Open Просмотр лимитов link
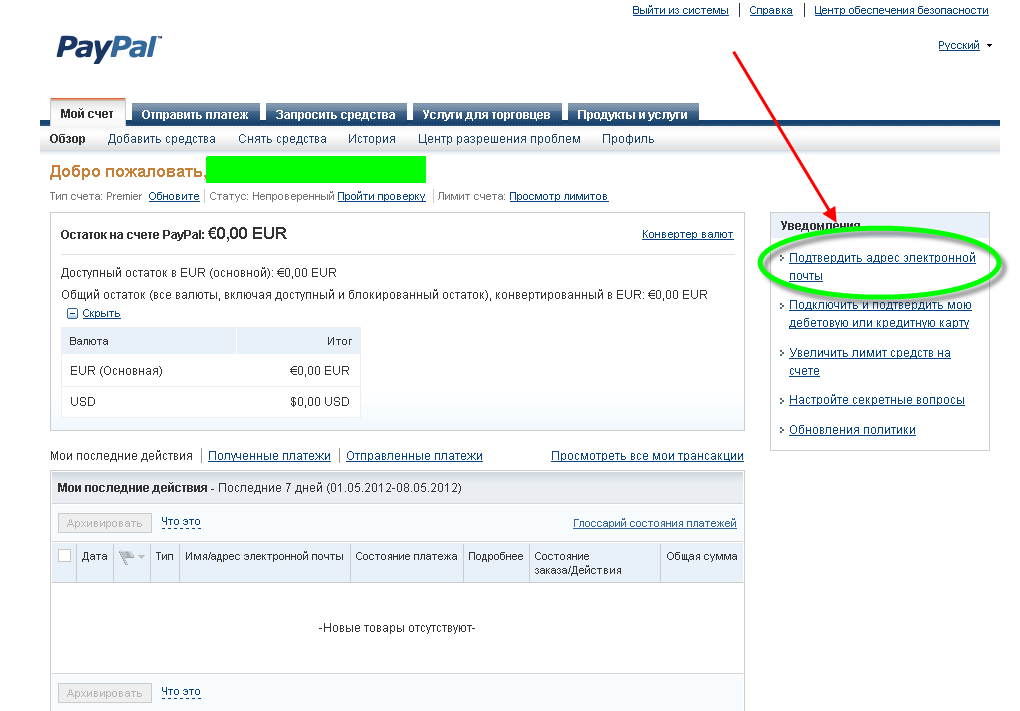The width and height of the screenshot is (1020, 711). 559,196
